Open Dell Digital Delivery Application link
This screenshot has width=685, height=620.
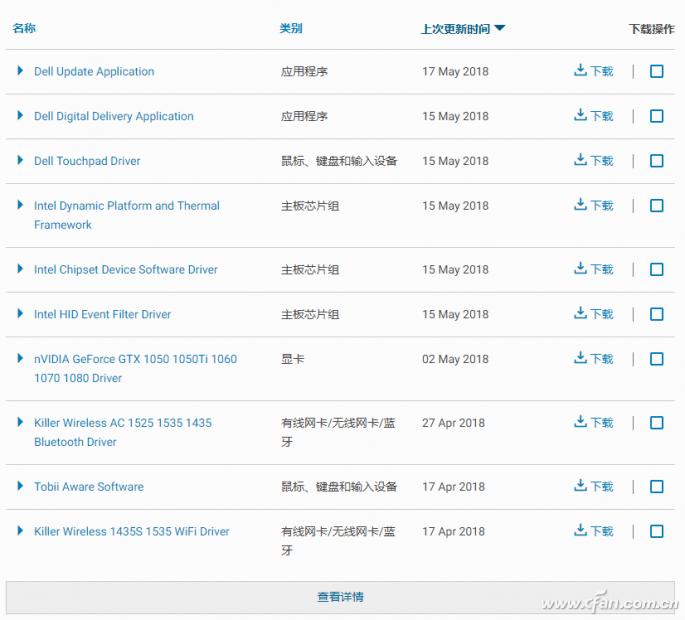[x=114, y=116]
